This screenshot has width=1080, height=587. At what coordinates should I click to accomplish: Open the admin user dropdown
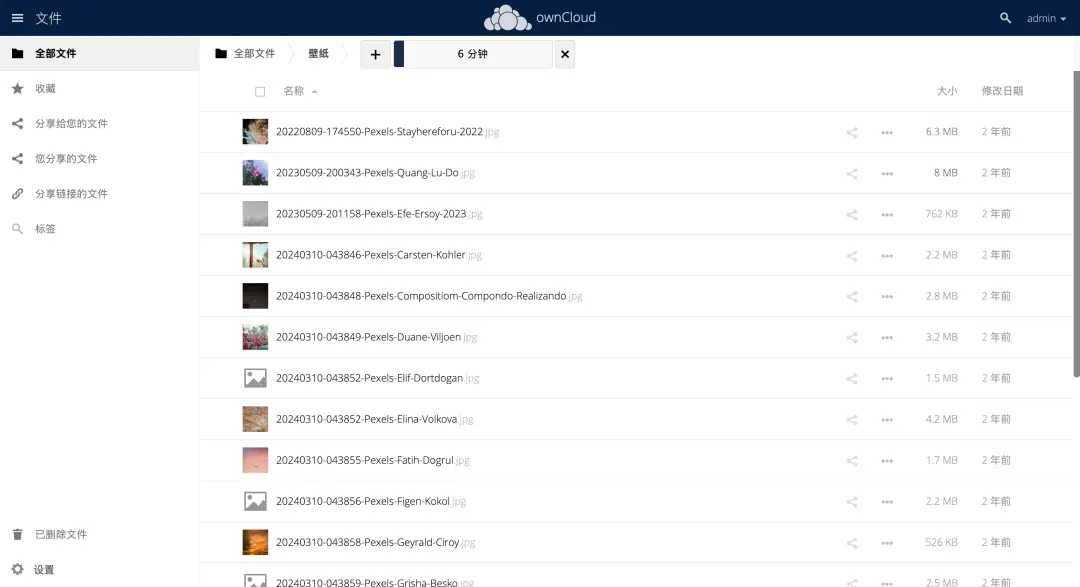pyautogui.click(x=1046, y=18)
